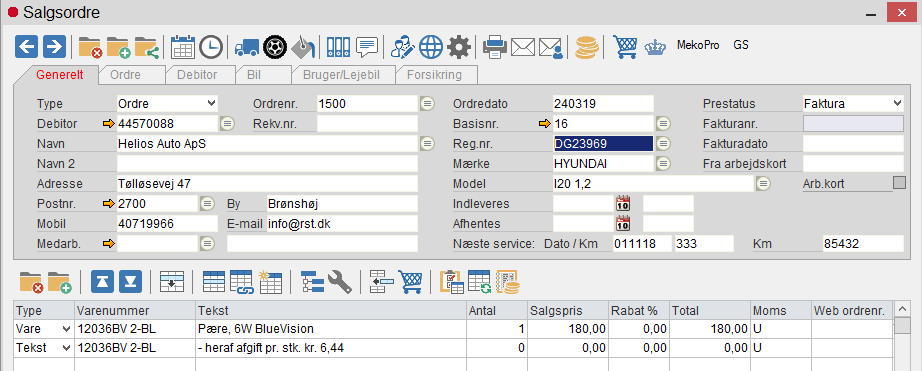Click the E-mail field containing info@rst.dk
Screen dimensions: 922x371
342,223
